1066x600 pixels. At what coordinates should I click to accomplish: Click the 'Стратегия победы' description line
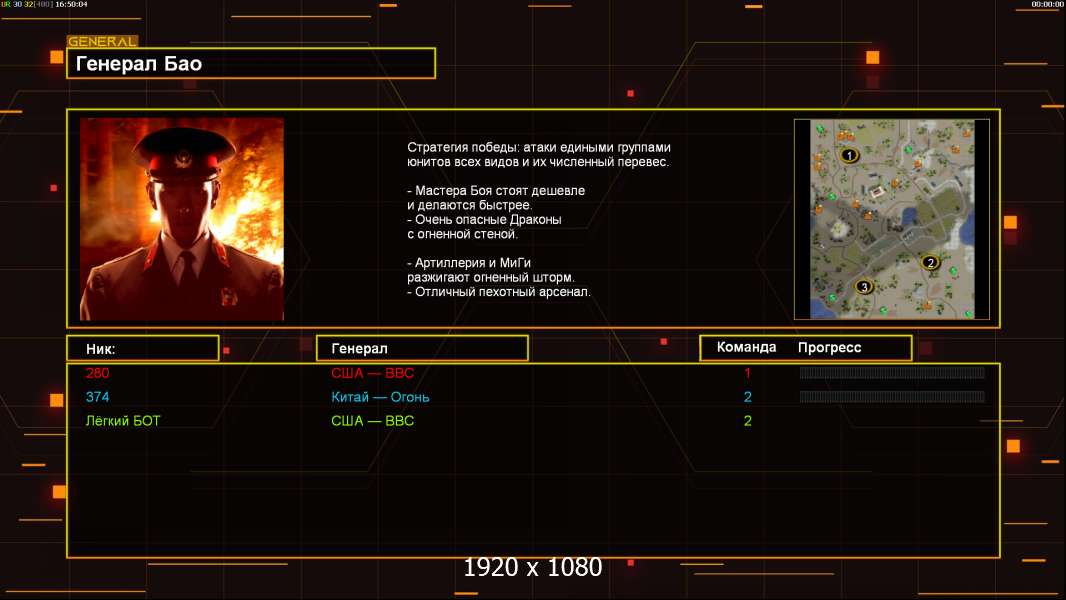pos(538,147)
